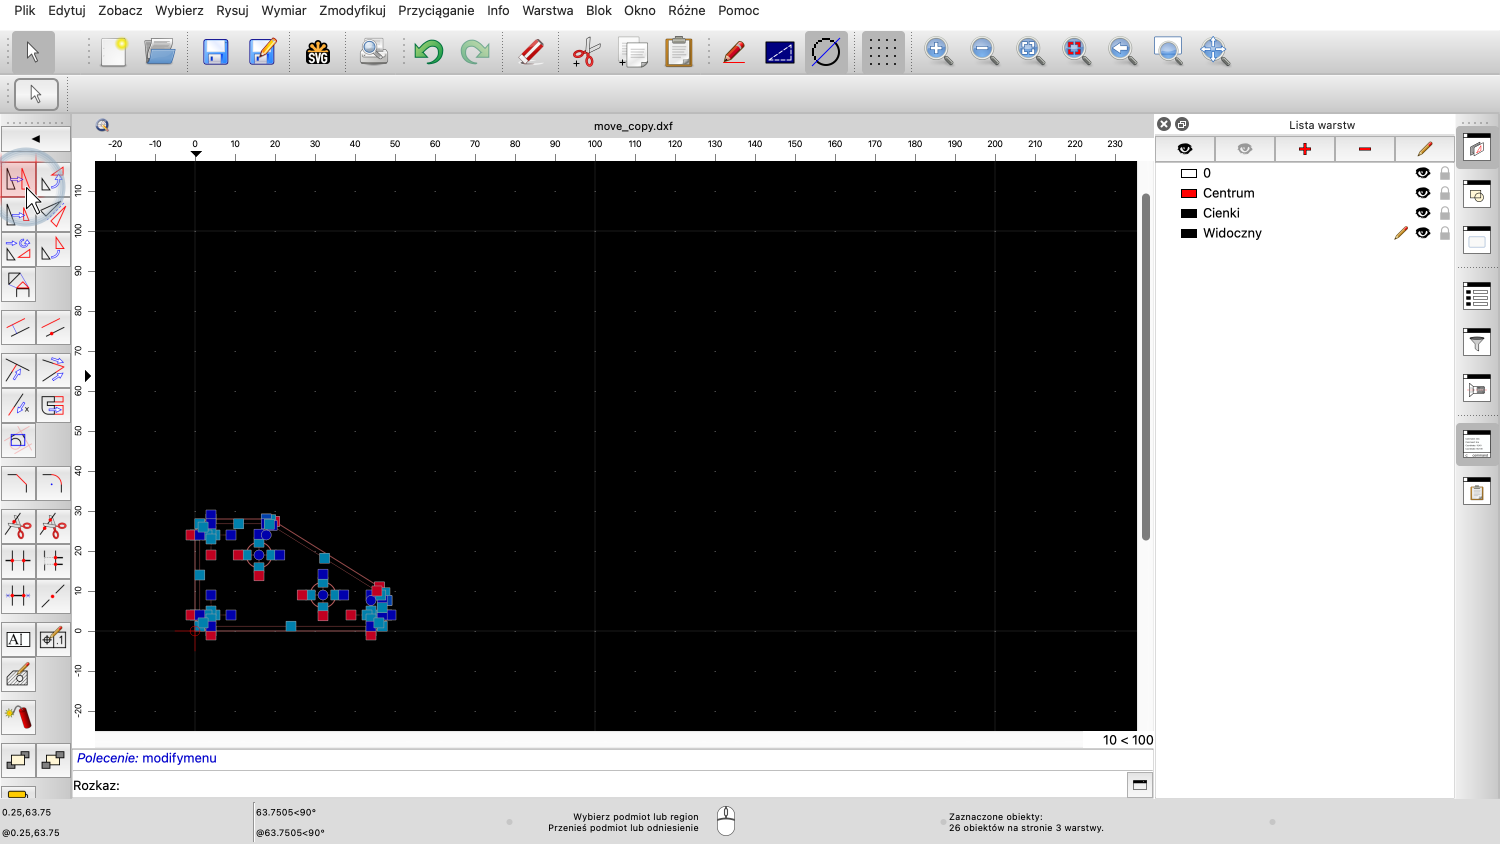
Task: Collapse the tools back arrow
Action: coord(36,139)
